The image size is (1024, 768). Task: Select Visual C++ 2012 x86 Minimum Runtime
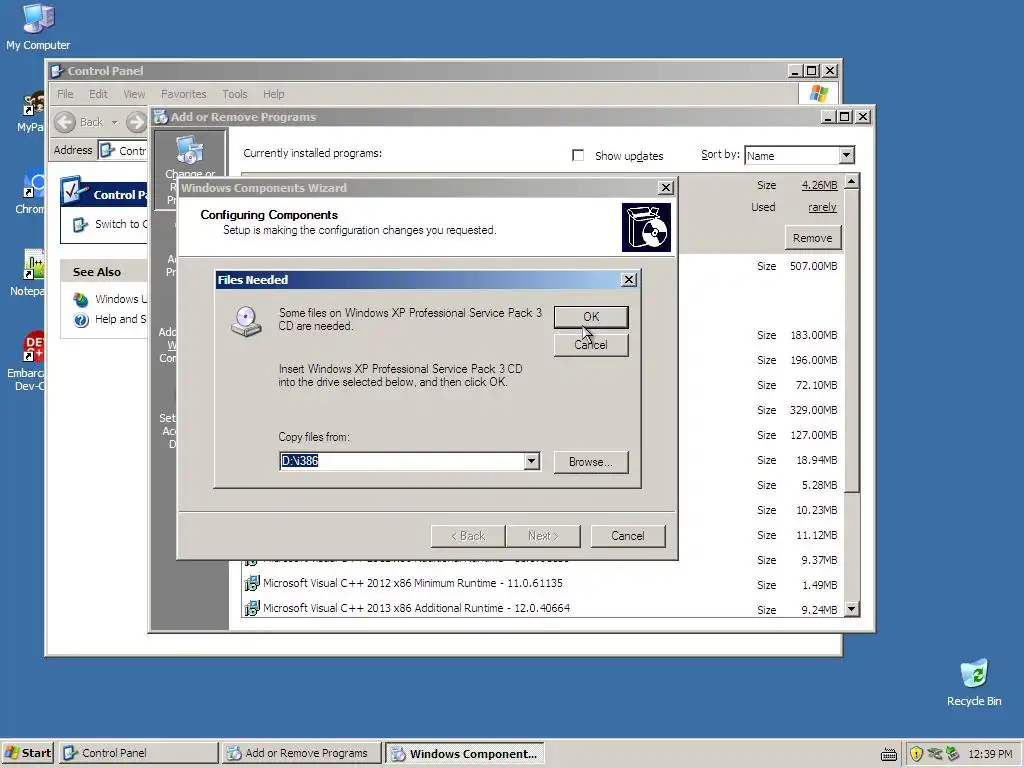click(x=413, y=583)
